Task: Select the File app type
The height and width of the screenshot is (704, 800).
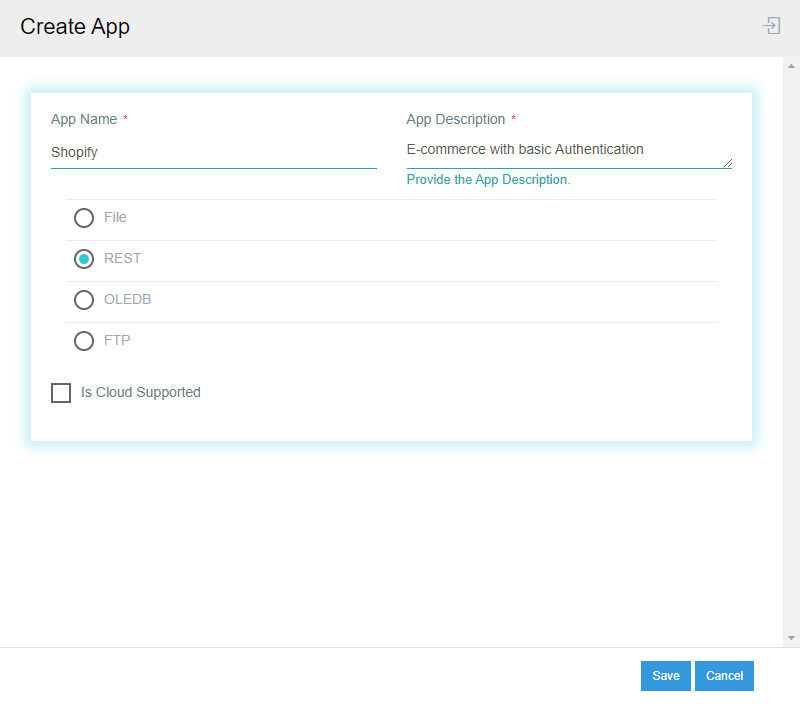Action: click(x=84, y=217)
